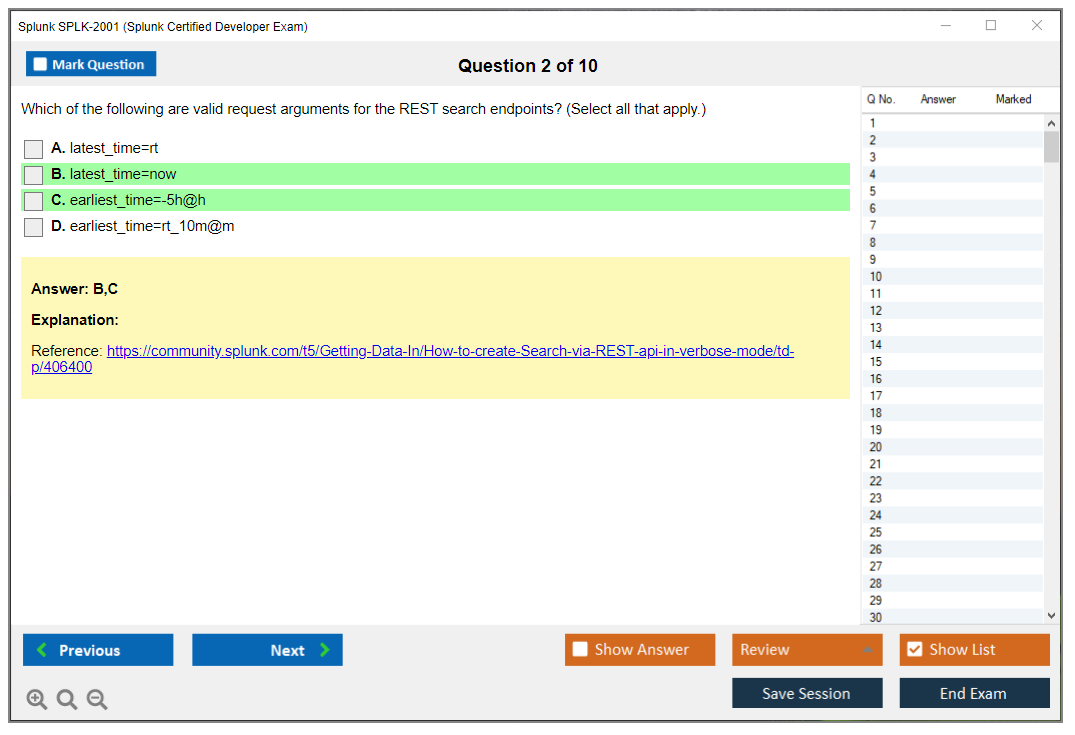Click the zoom in magnifier icon
The image size is (1075, 735).
pyautogui.click(x=37, y=700)
